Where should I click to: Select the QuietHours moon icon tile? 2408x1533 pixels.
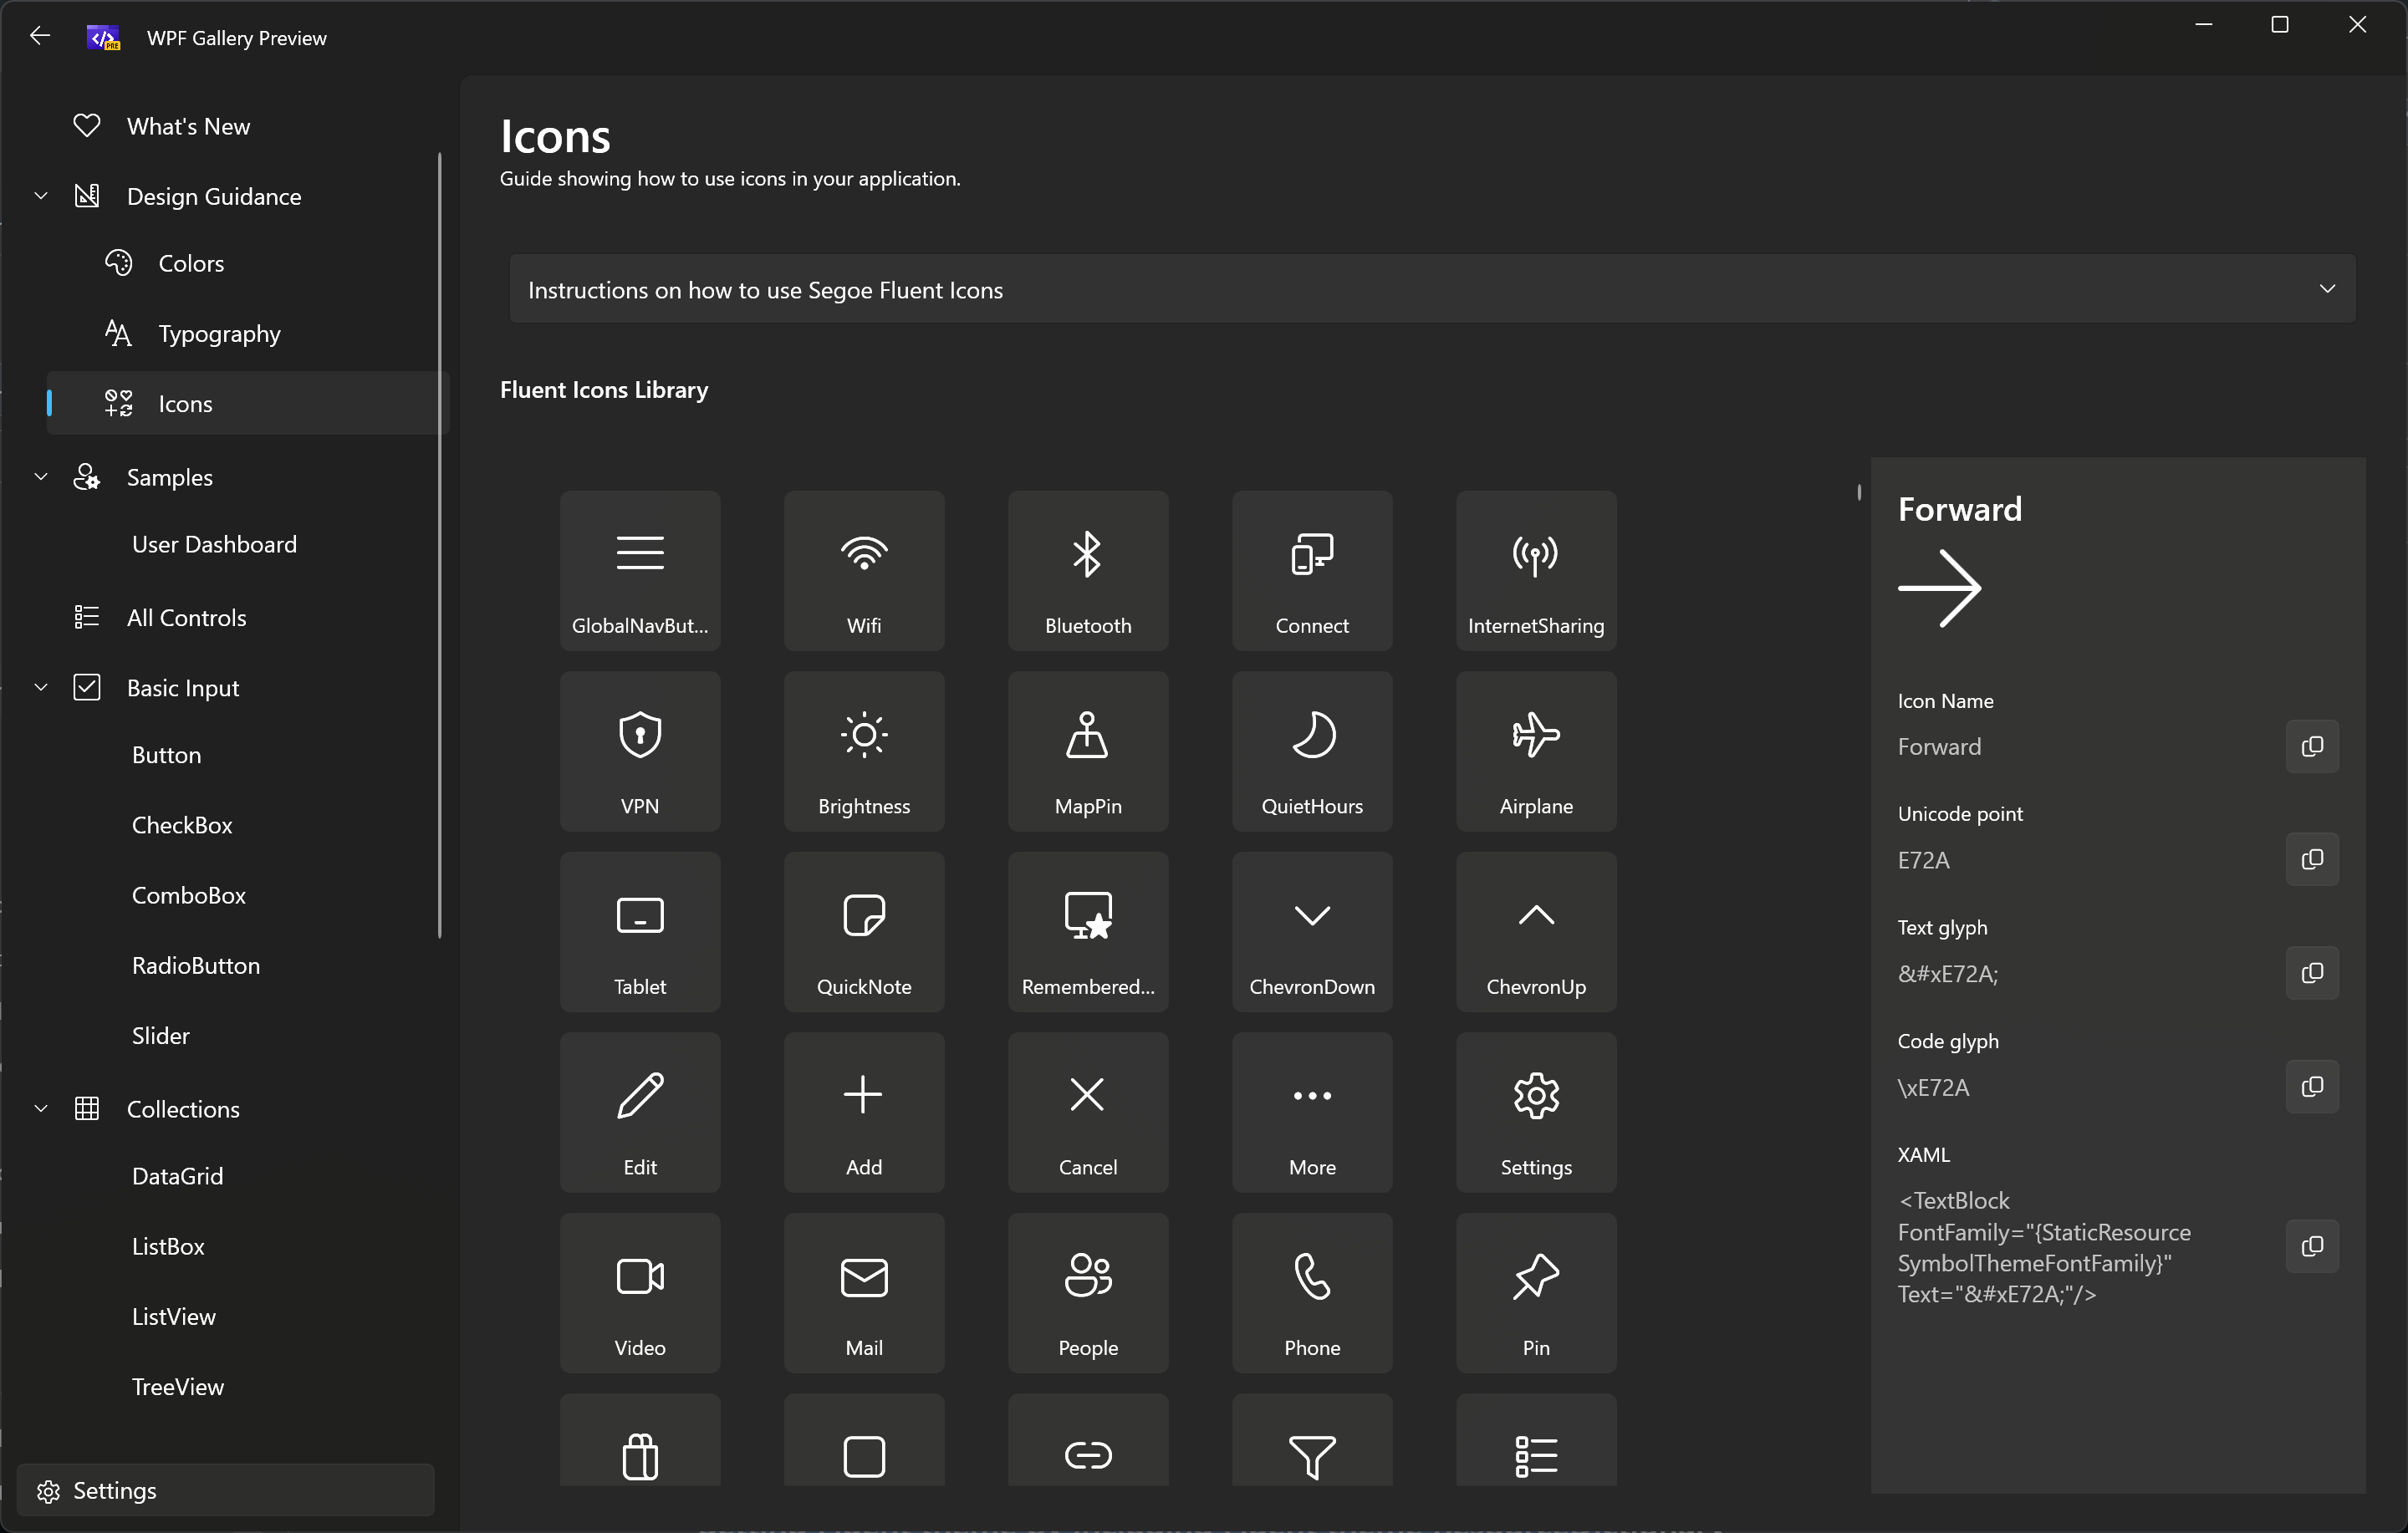1312,751
